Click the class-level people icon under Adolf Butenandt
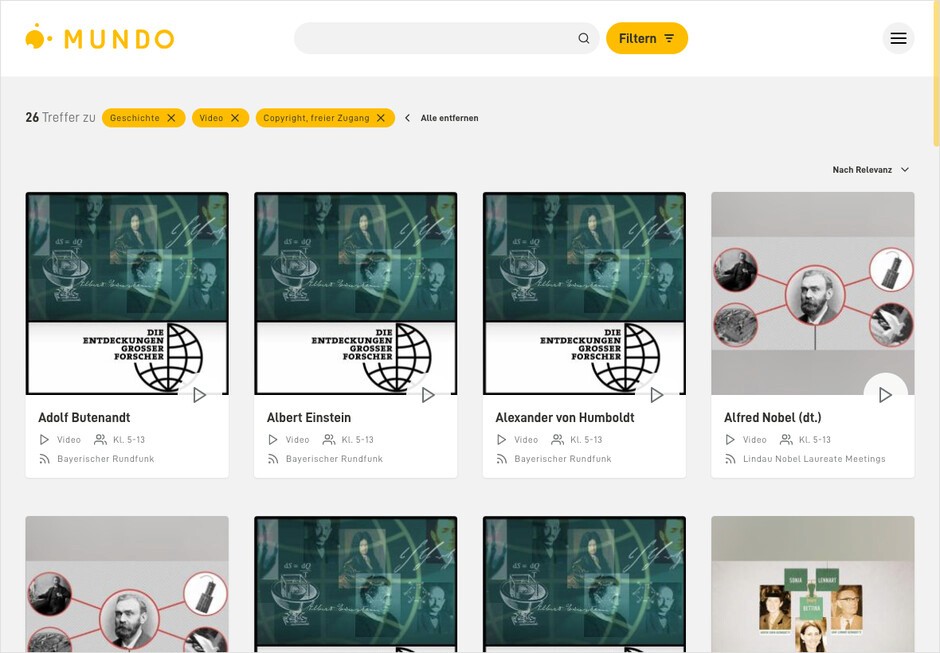The image size is (940, 653). point(100,440)
